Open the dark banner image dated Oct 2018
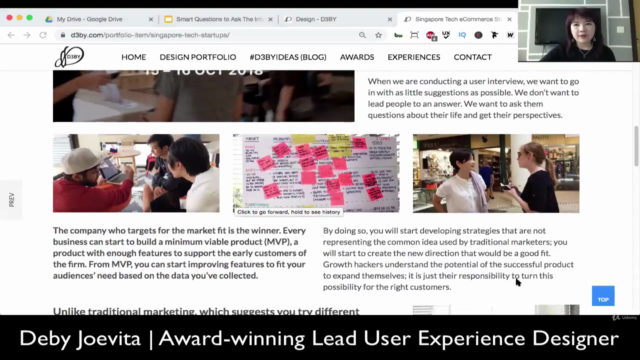The image size is (640, 360). [x=204, y=96]
